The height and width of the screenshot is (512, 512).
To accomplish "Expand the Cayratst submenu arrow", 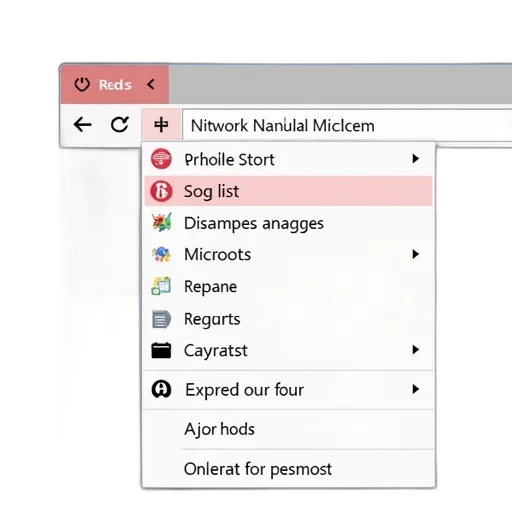I will click(x=415, y=350).
